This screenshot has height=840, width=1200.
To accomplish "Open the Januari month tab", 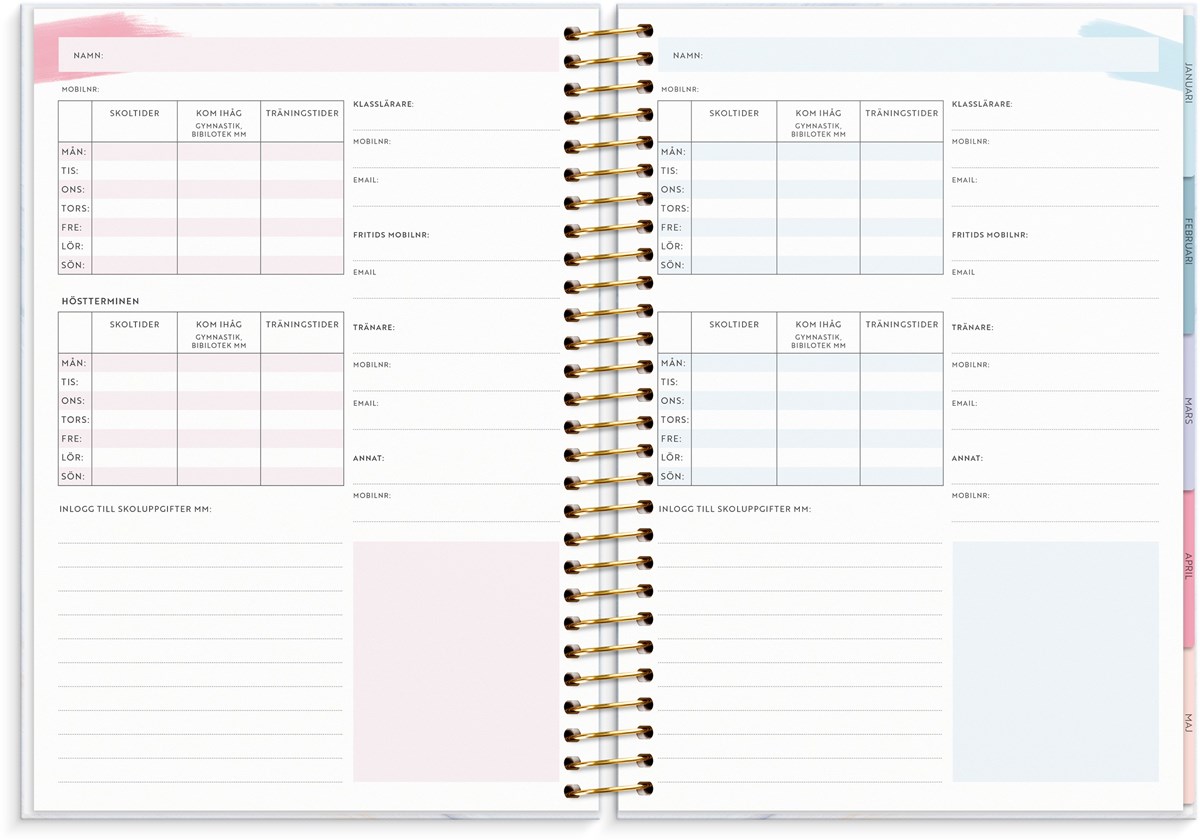I will pos(1187,85).
